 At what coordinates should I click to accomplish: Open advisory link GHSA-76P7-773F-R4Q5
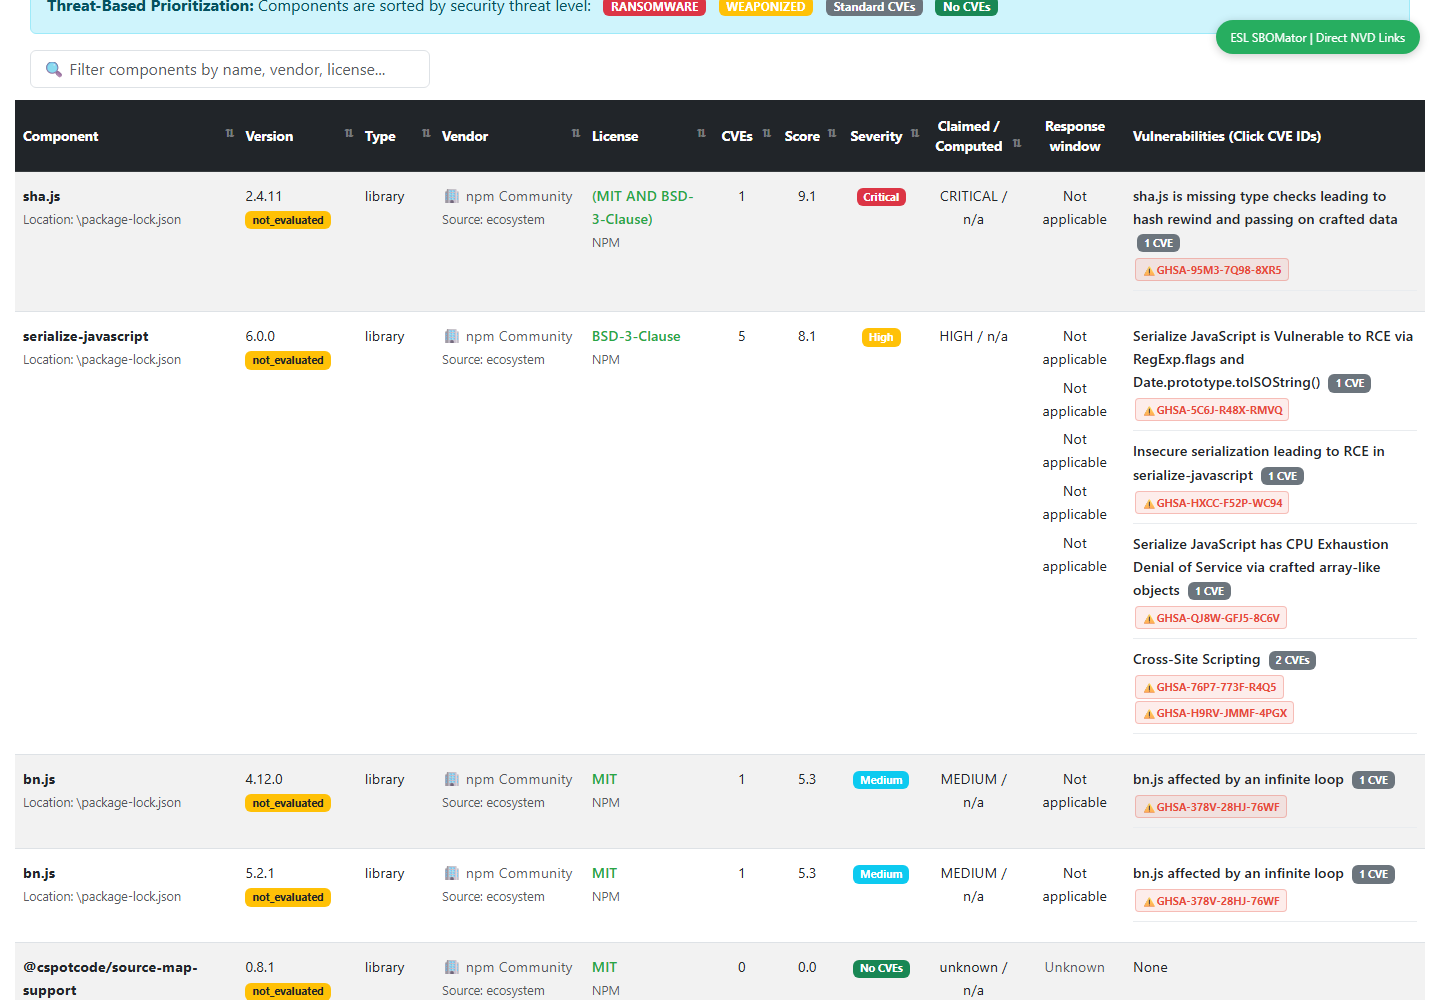[x=1209, y=687]
